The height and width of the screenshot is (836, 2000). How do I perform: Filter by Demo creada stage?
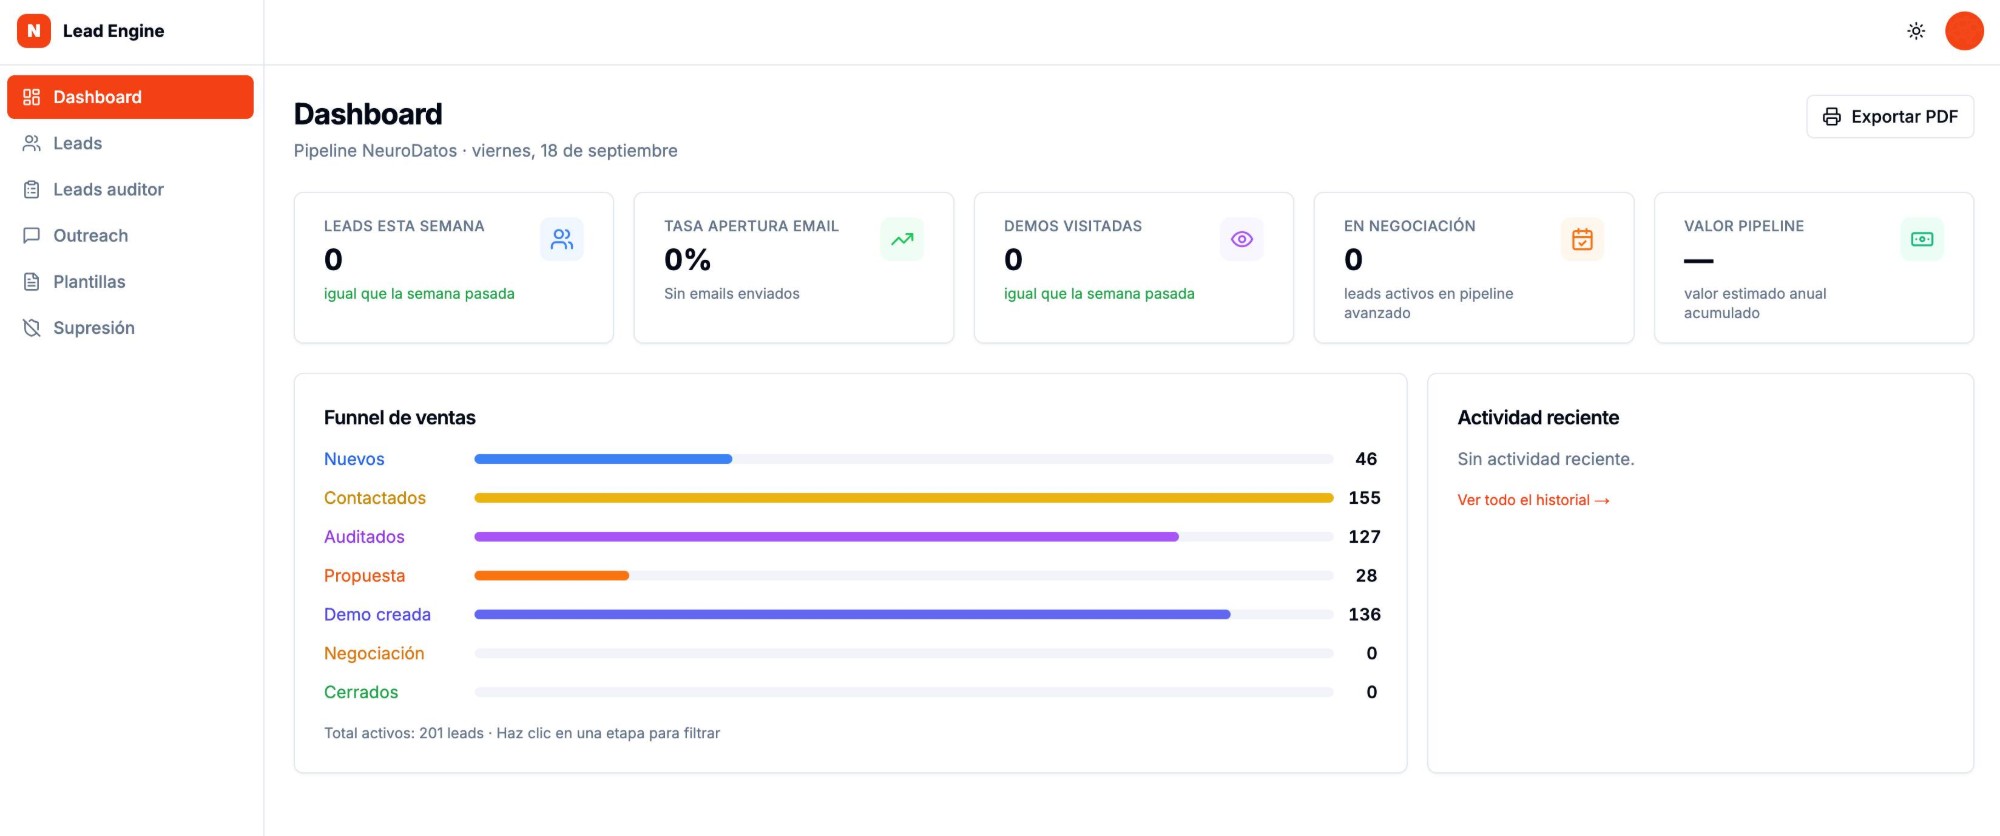point(377,615)
